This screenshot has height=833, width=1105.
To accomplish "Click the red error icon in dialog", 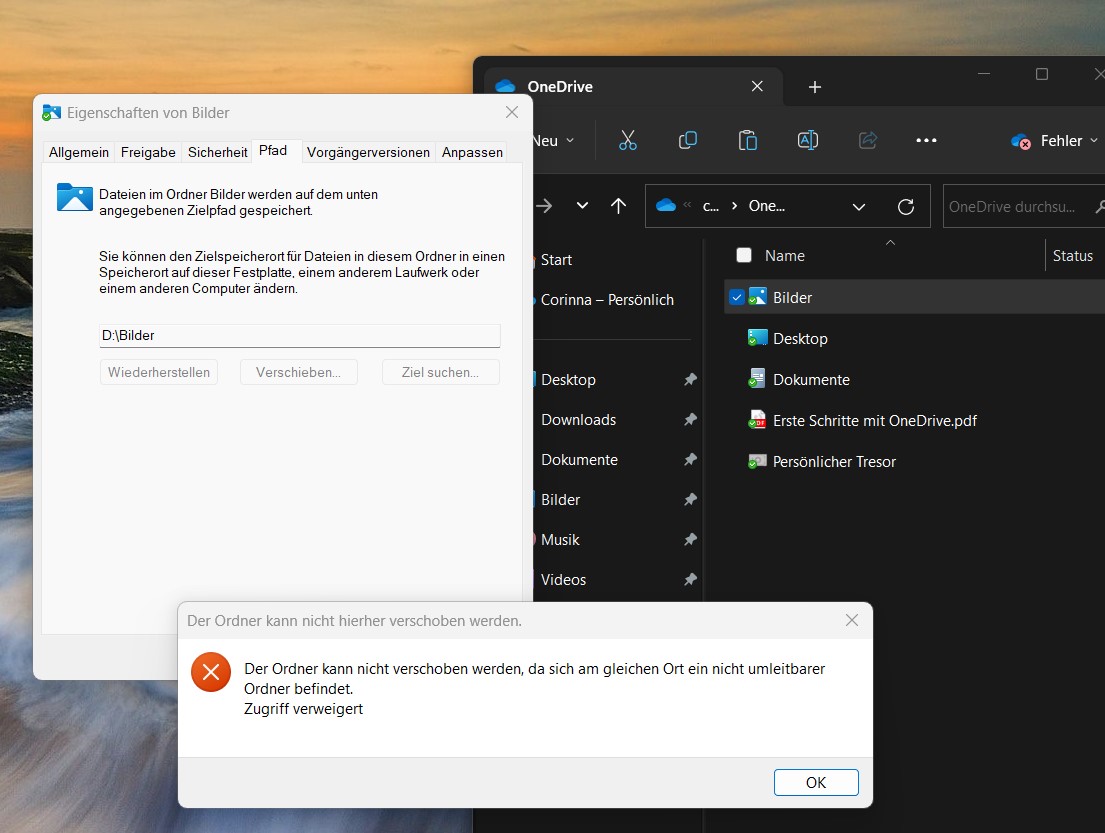I will (x=211, y=672).
